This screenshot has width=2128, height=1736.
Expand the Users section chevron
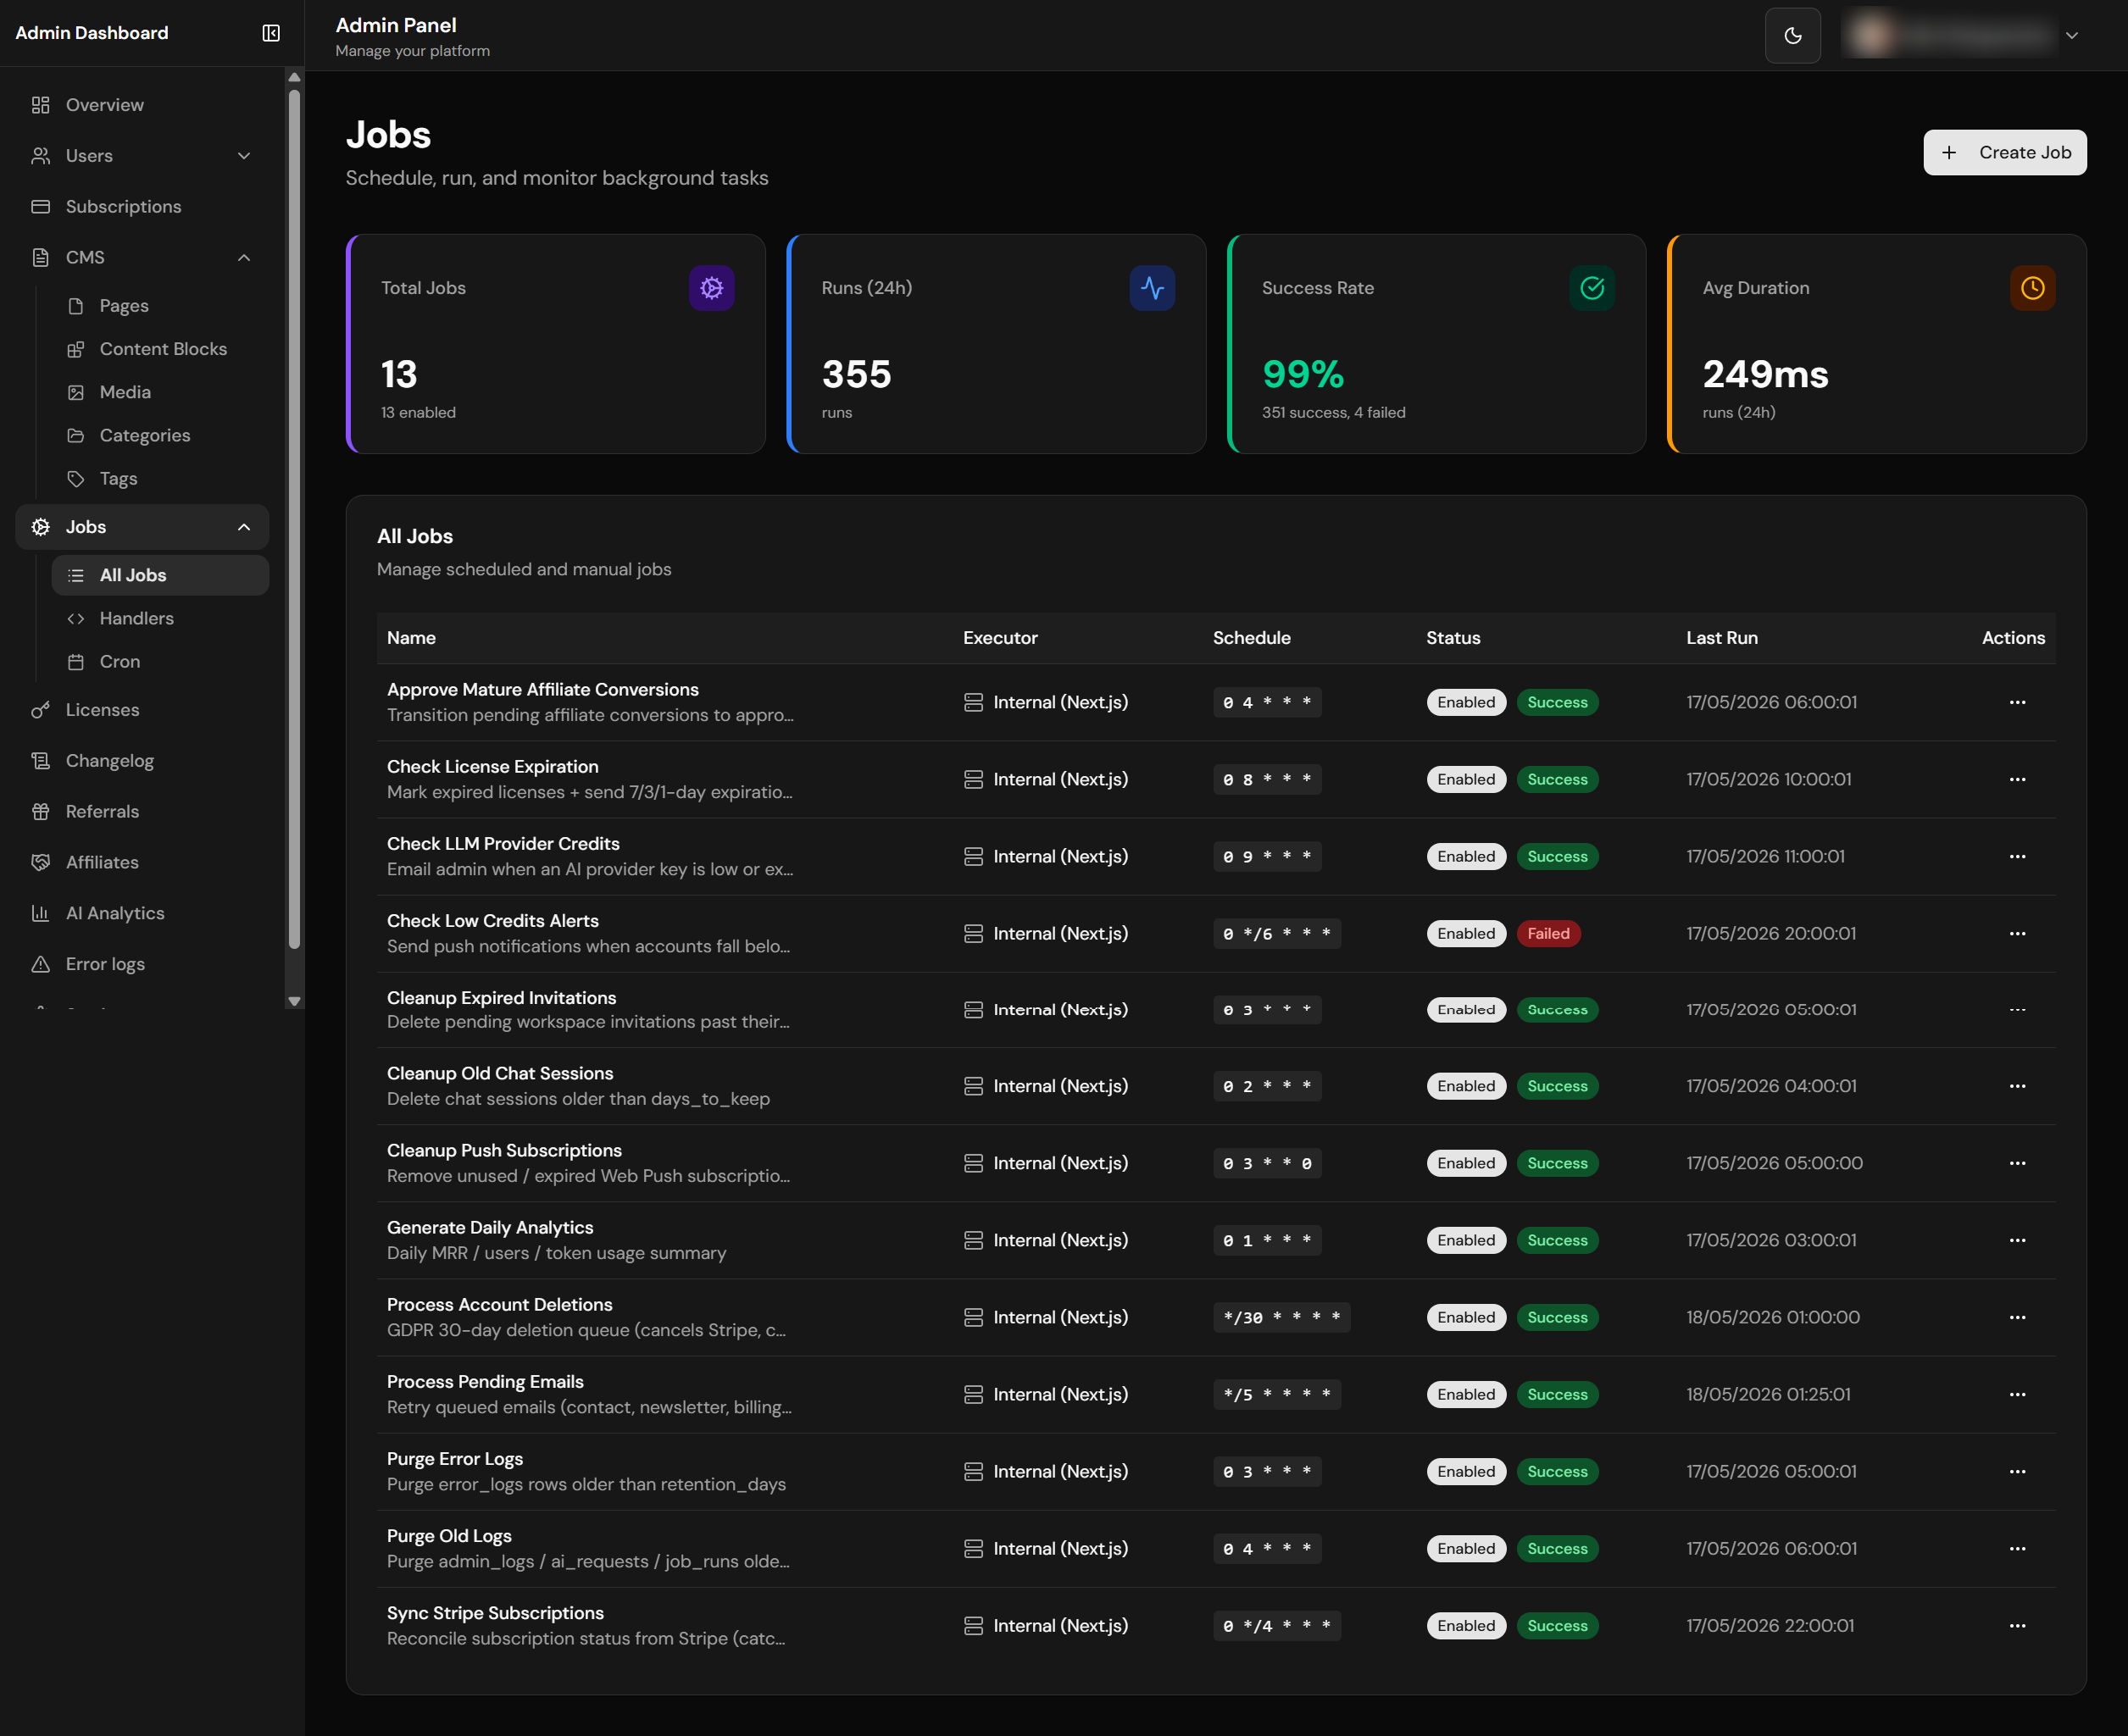[244, 156]
